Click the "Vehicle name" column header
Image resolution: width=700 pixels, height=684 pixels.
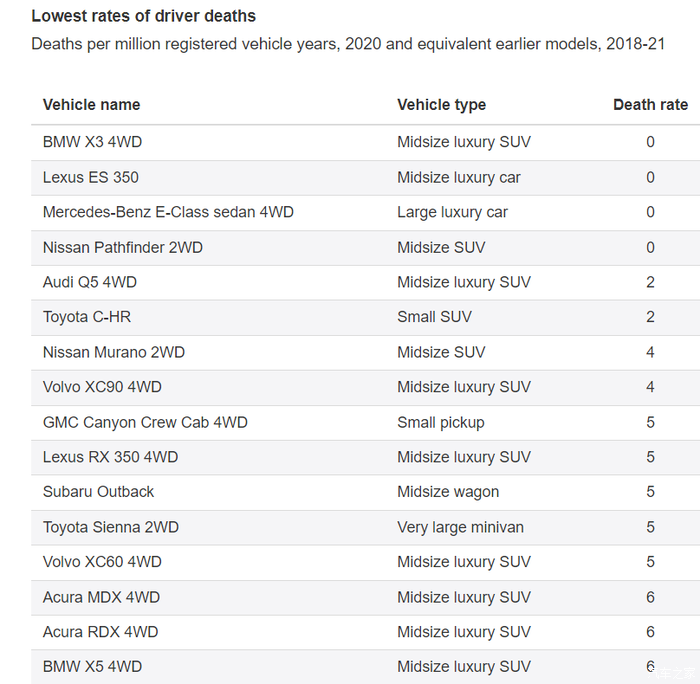tap(91, 105)
